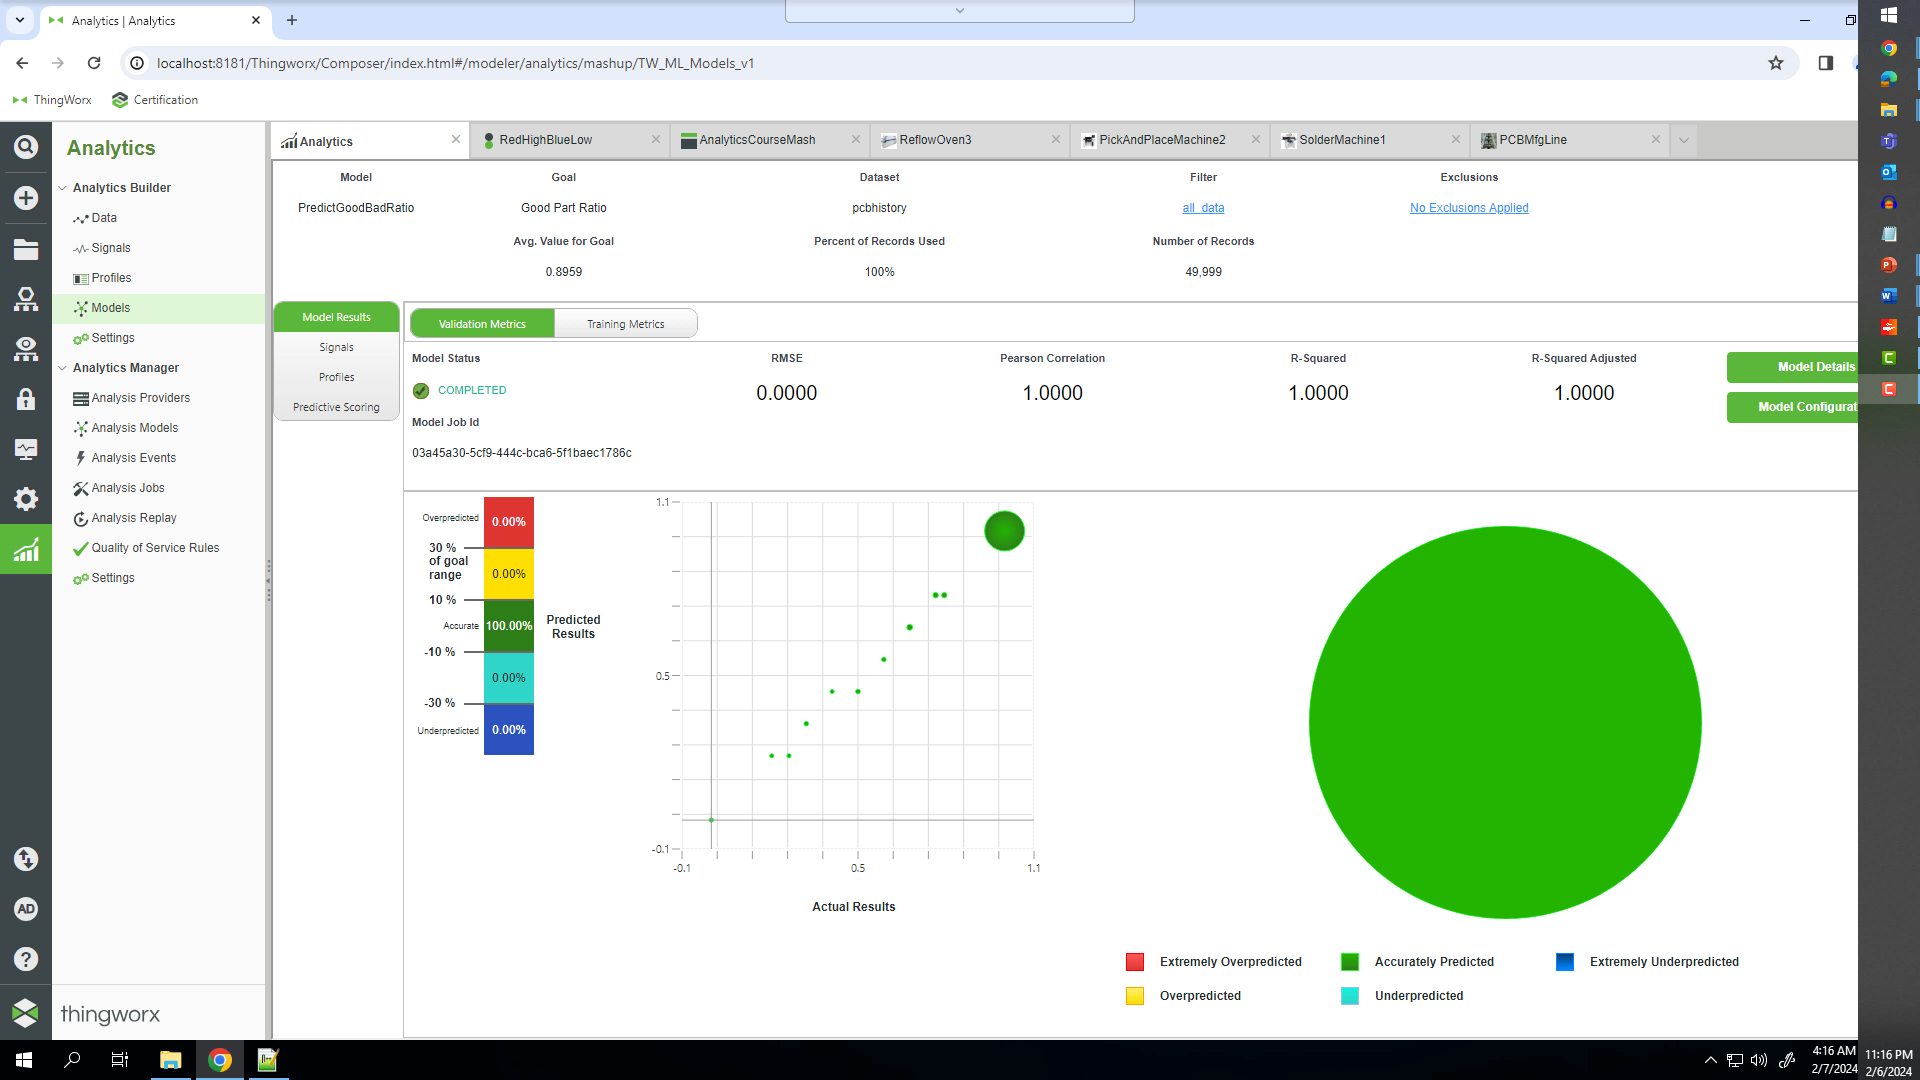
Task: Open the tab overflow chevron
Action: point(1683,140)
